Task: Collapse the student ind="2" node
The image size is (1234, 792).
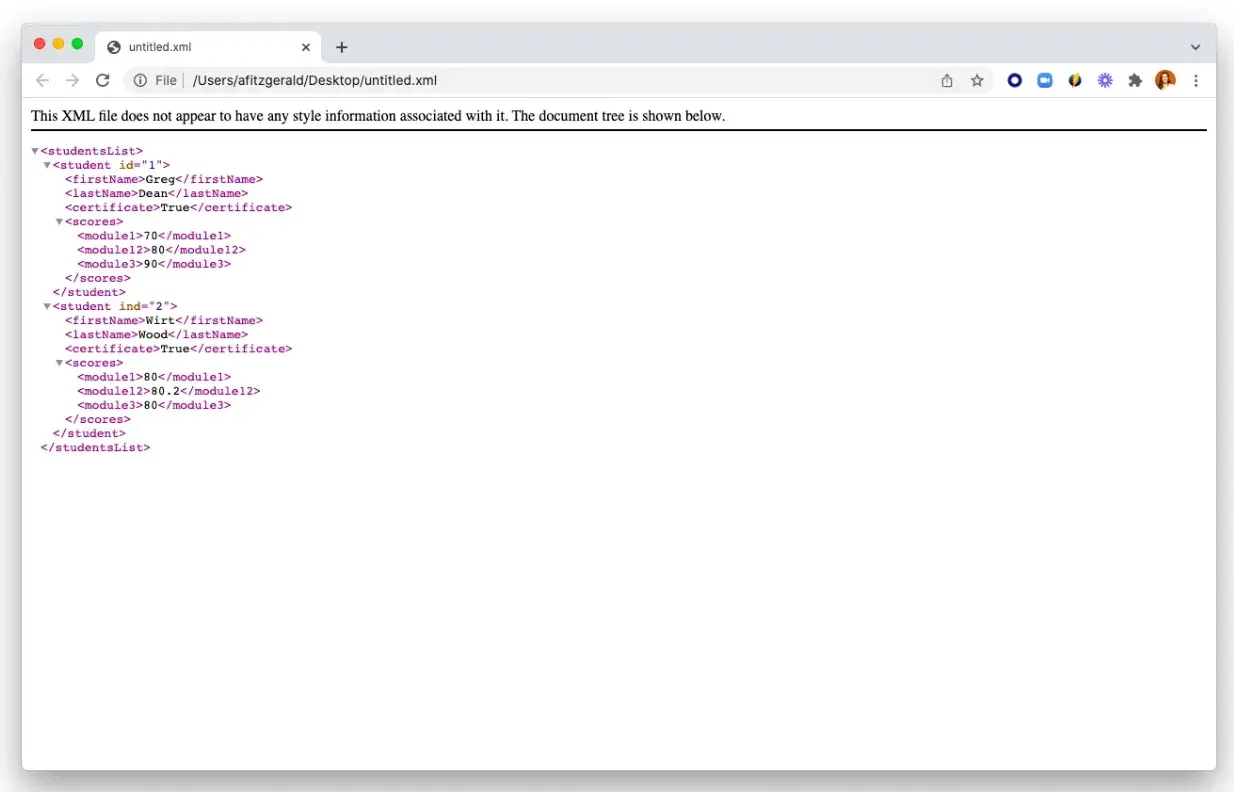Action: click(47, 307)
